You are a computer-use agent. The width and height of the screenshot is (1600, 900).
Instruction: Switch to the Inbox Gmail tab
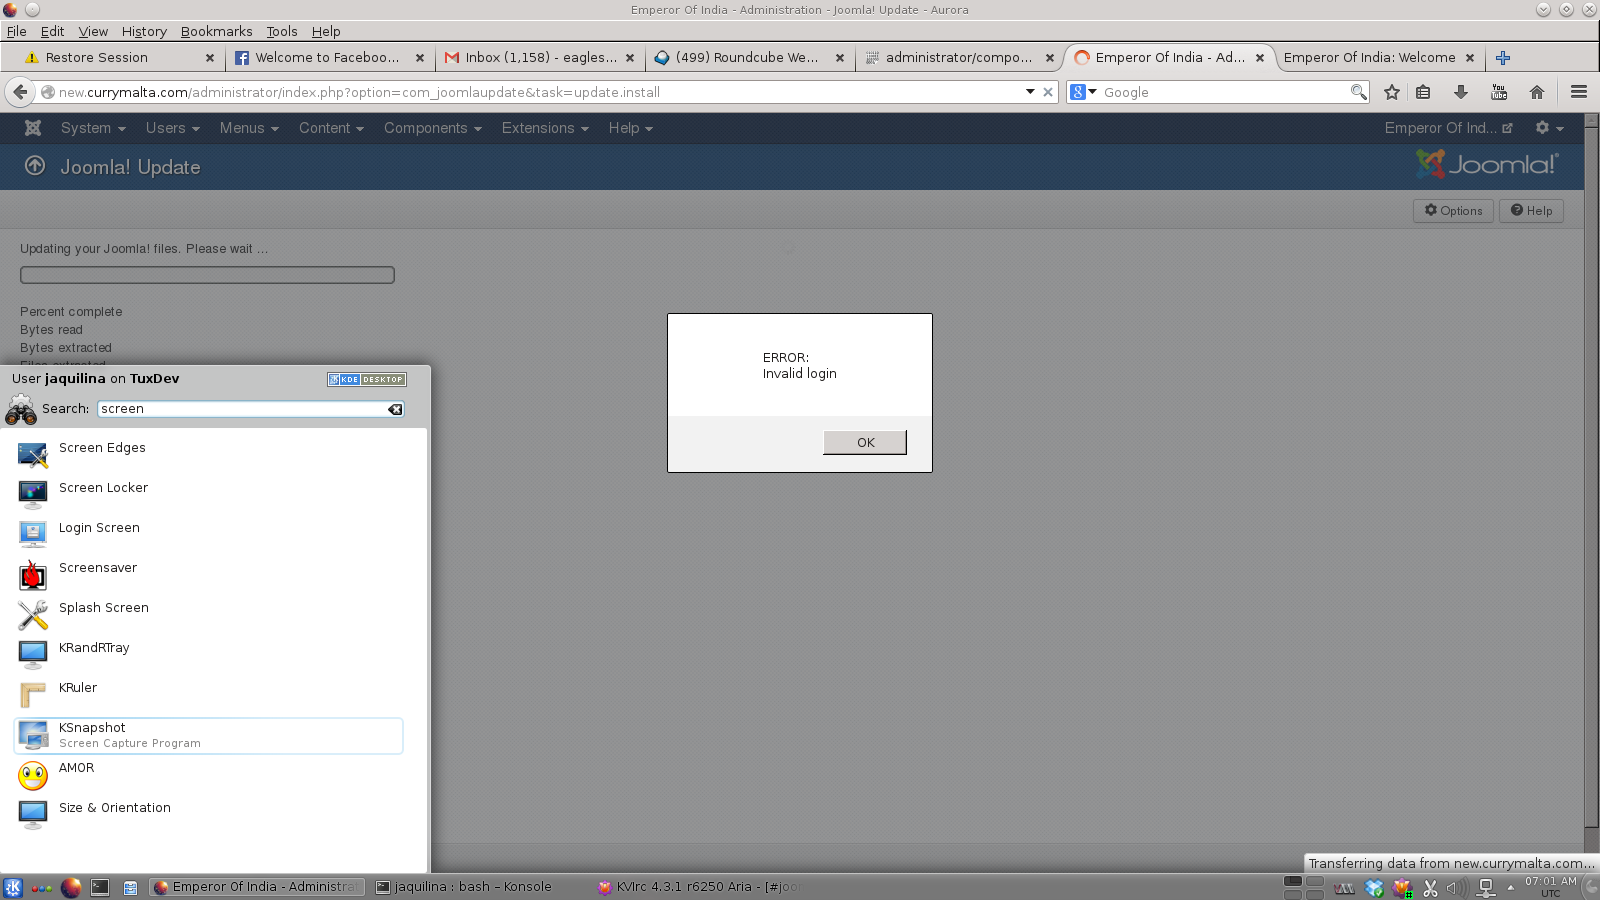tap(540, 58)
